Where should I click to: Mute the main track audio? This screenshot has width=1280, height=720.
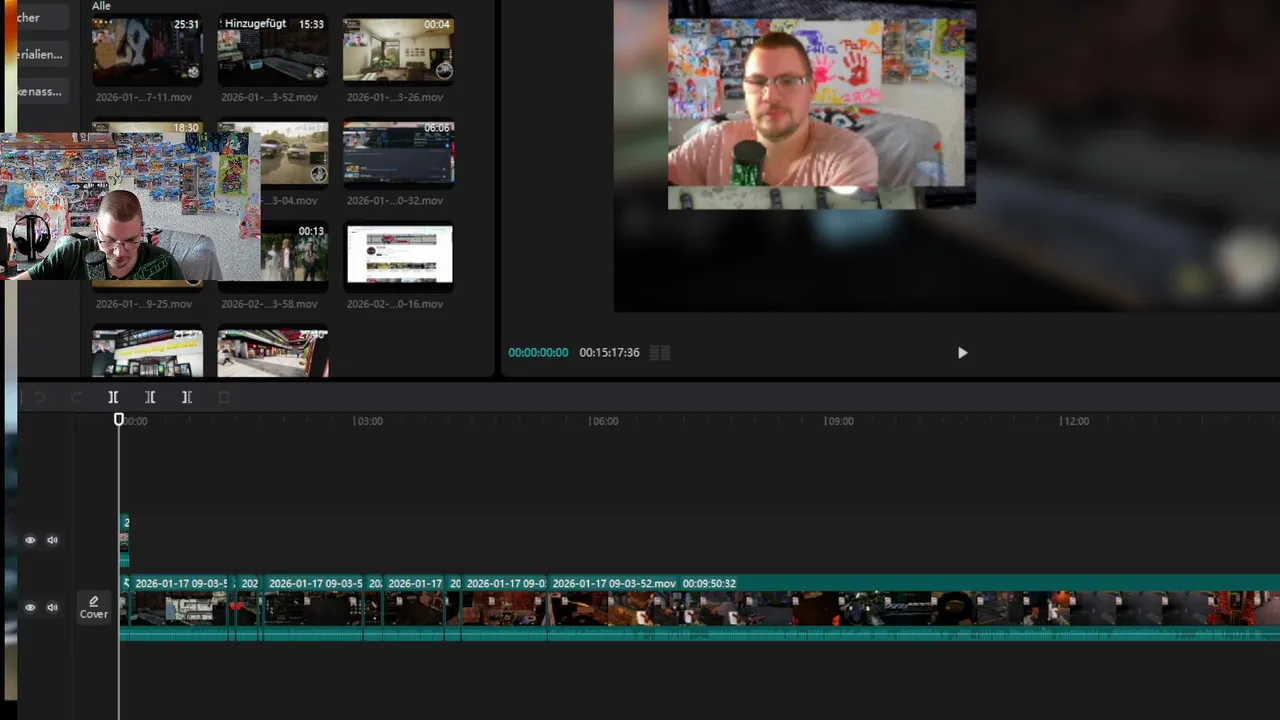click(52, 607)
